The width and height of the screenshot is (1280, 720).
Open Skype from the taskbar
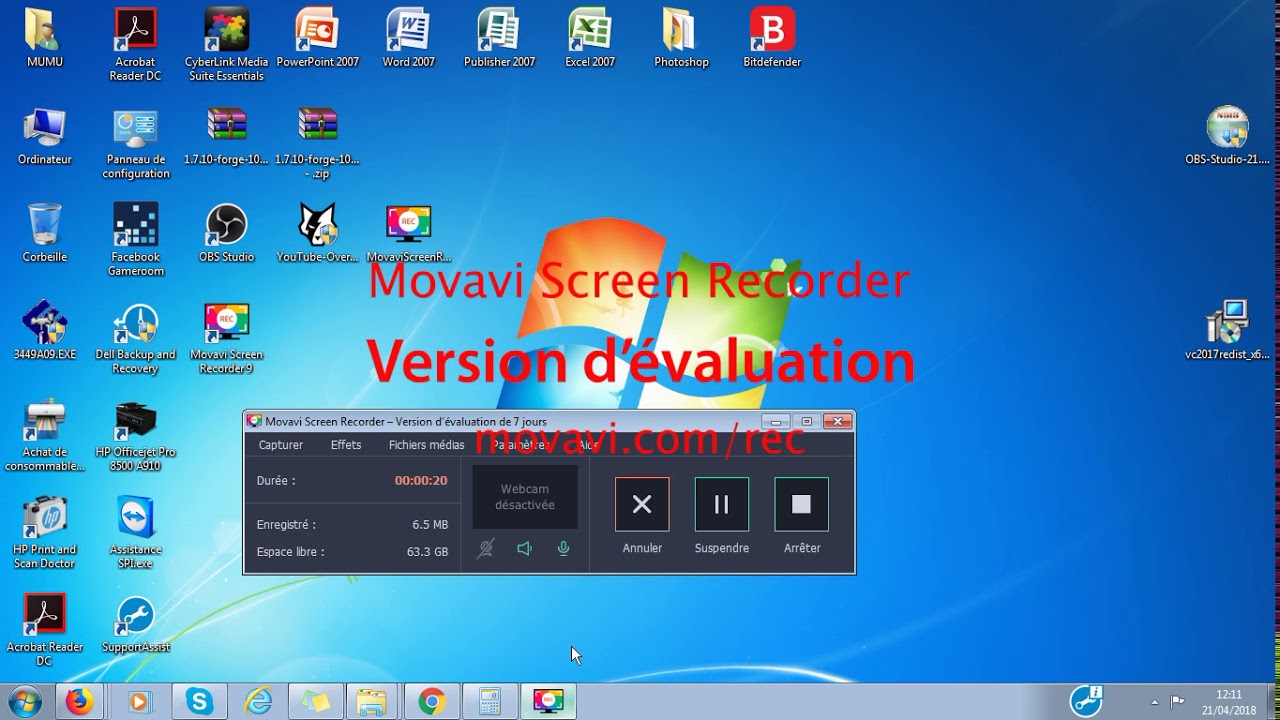pyautogui.click(x=200, y=702)
